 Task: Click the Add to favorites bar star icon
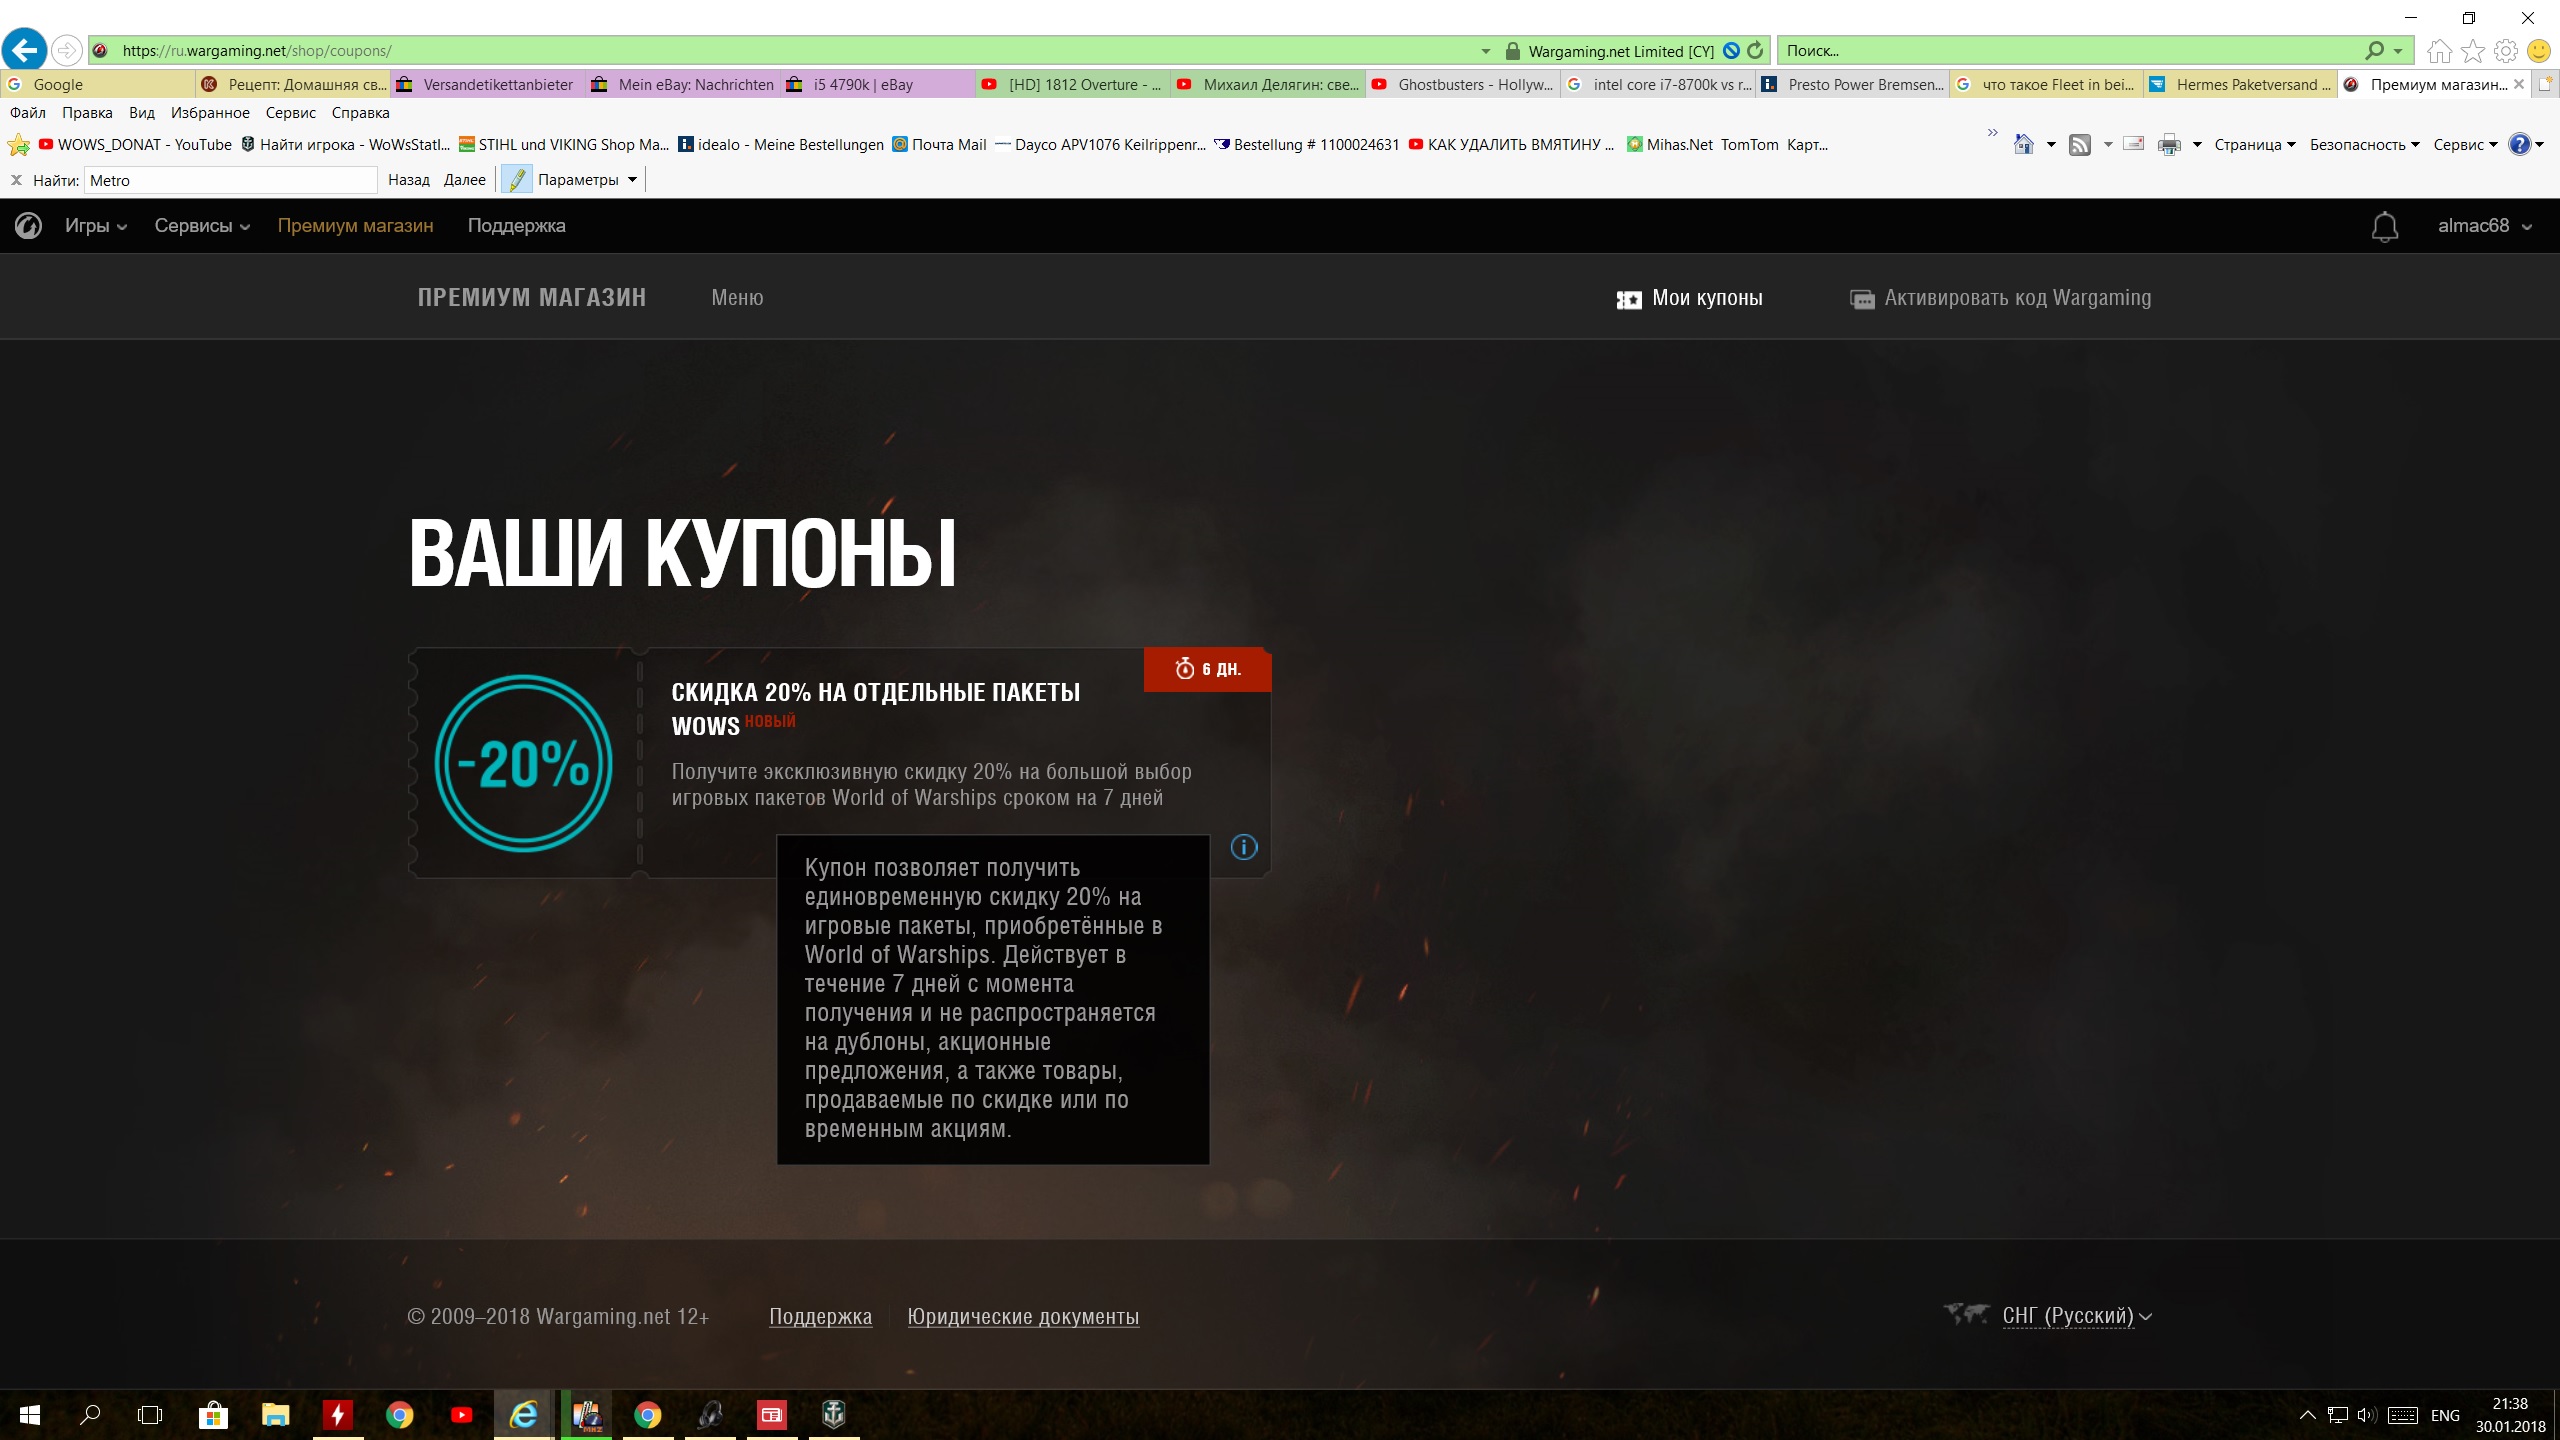(18, 145)
